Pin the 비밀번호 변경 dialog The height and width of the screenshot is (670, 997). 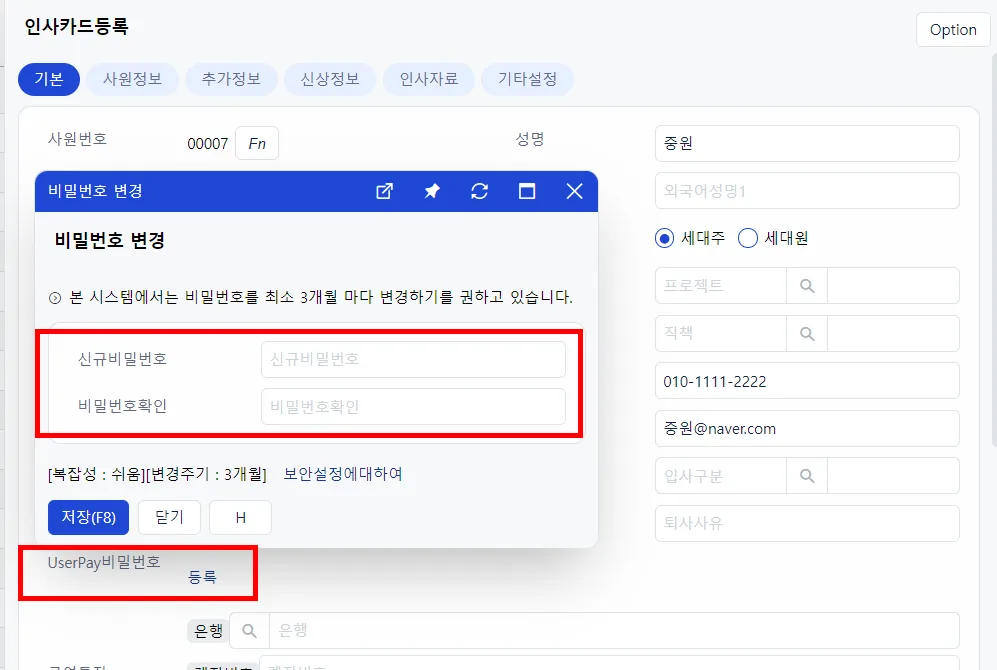[432, 191]
